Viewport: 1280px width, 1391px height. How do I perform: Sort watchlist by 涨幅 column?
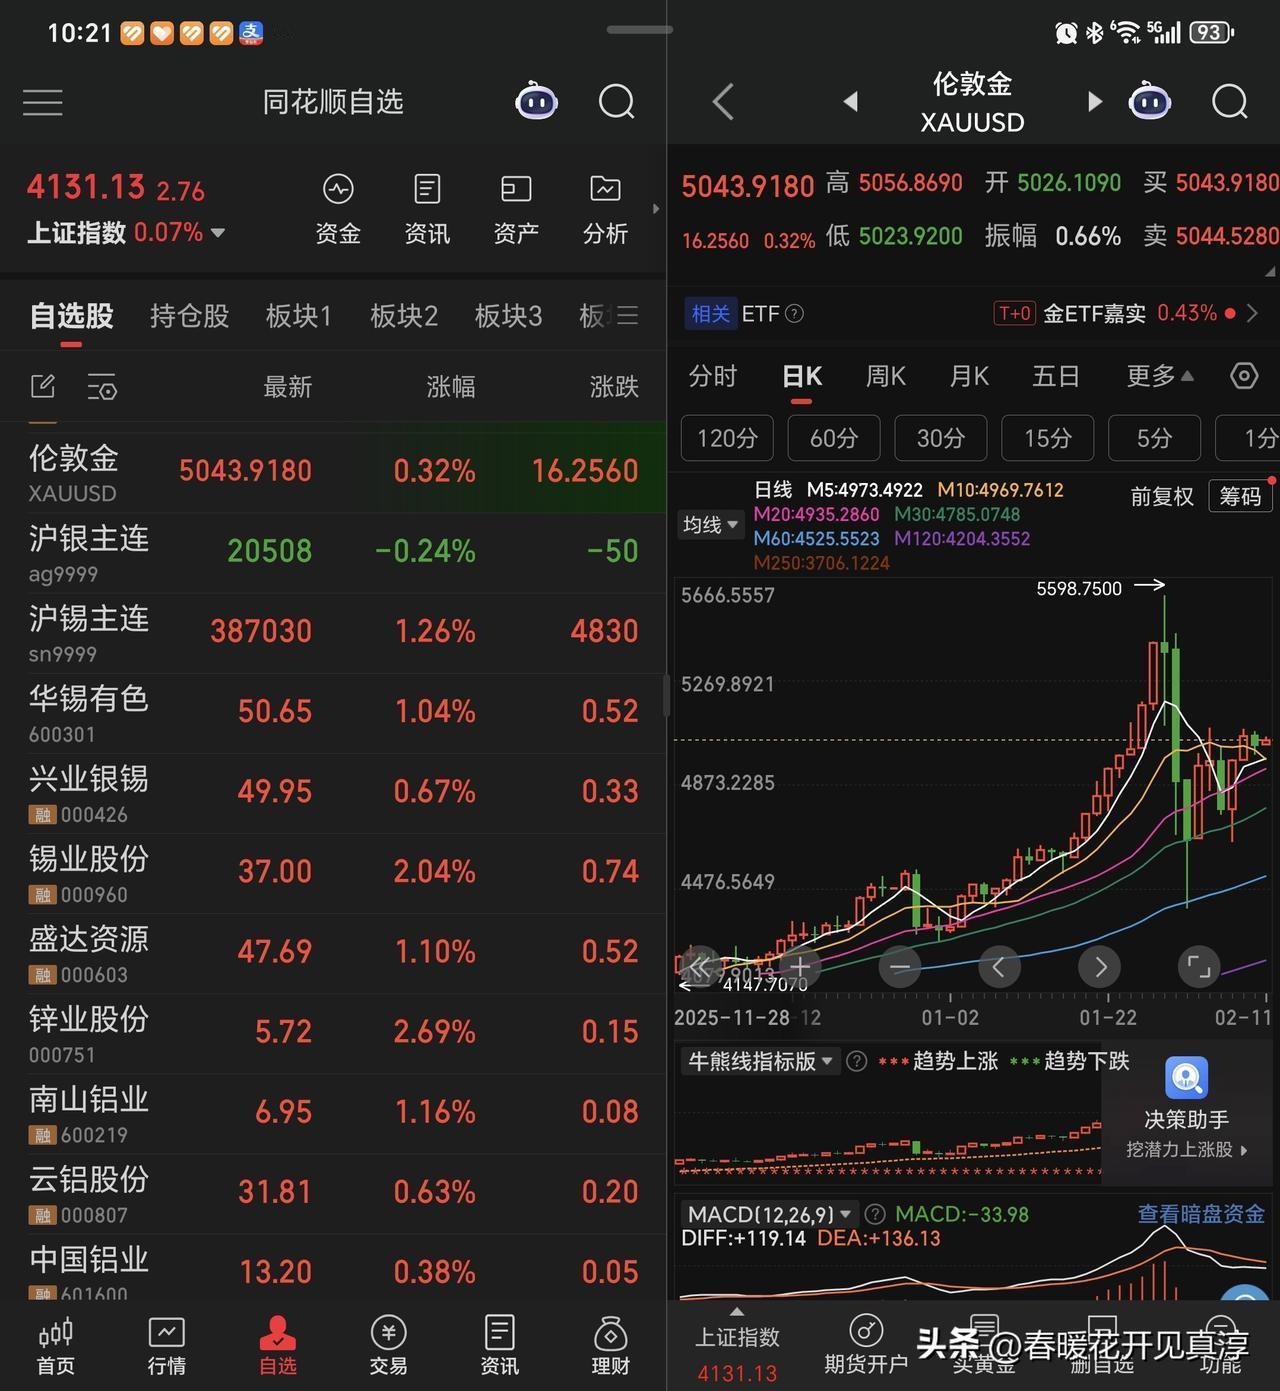click(451, 387)
